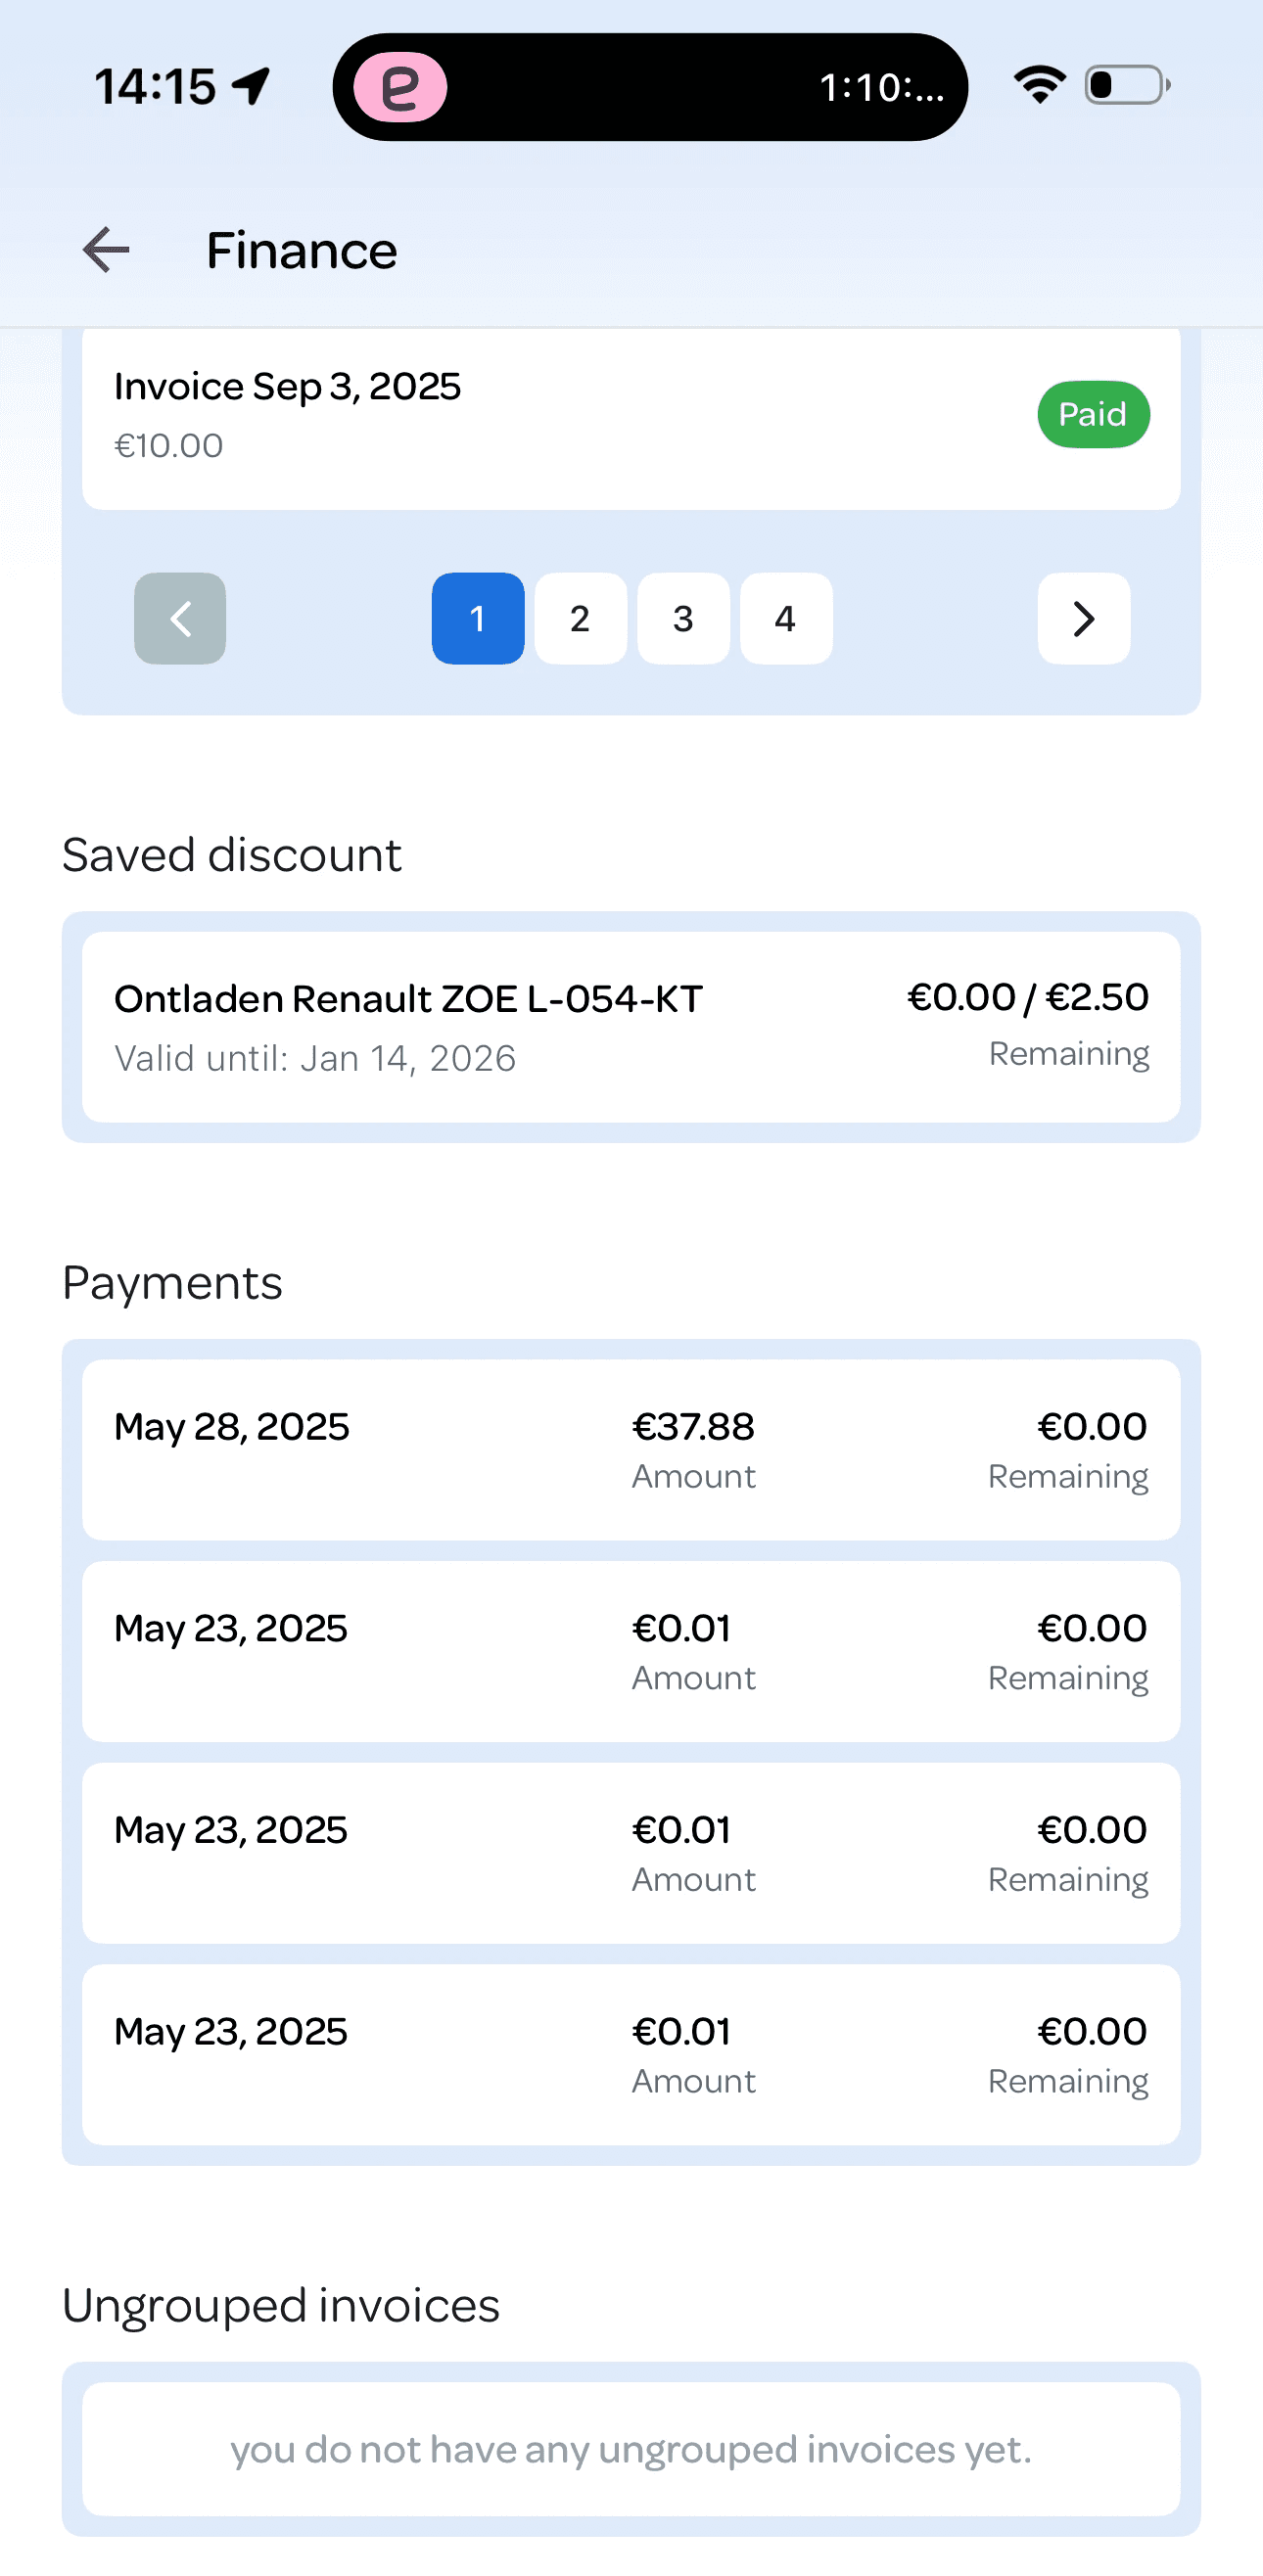Tap the 1:10 timer in Dynamic Island
The width and height of the screenshot is (1263, 2576).
point(881,88)
